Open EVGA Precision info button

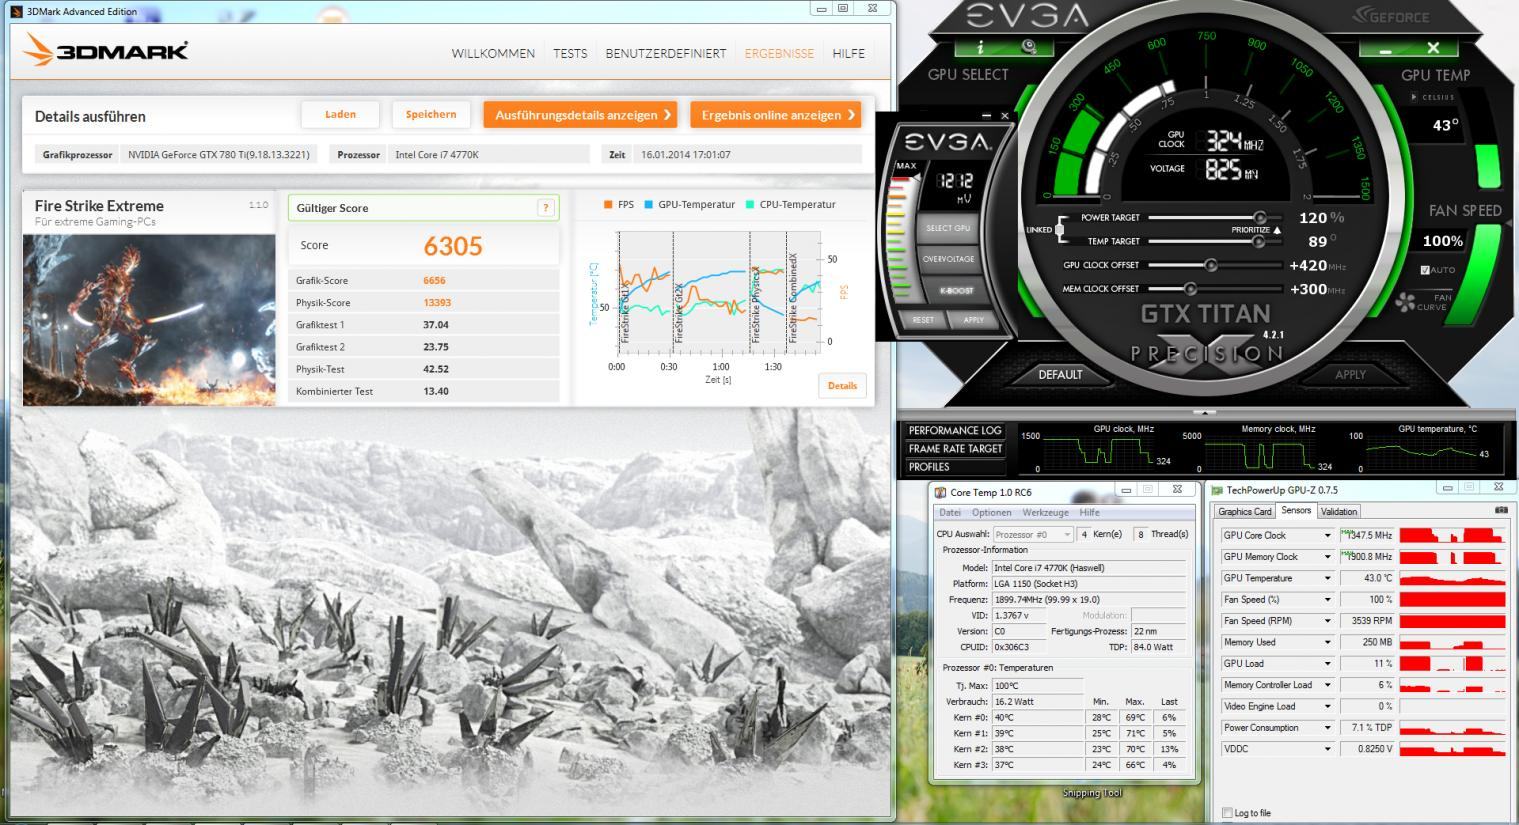pos(980,47)
